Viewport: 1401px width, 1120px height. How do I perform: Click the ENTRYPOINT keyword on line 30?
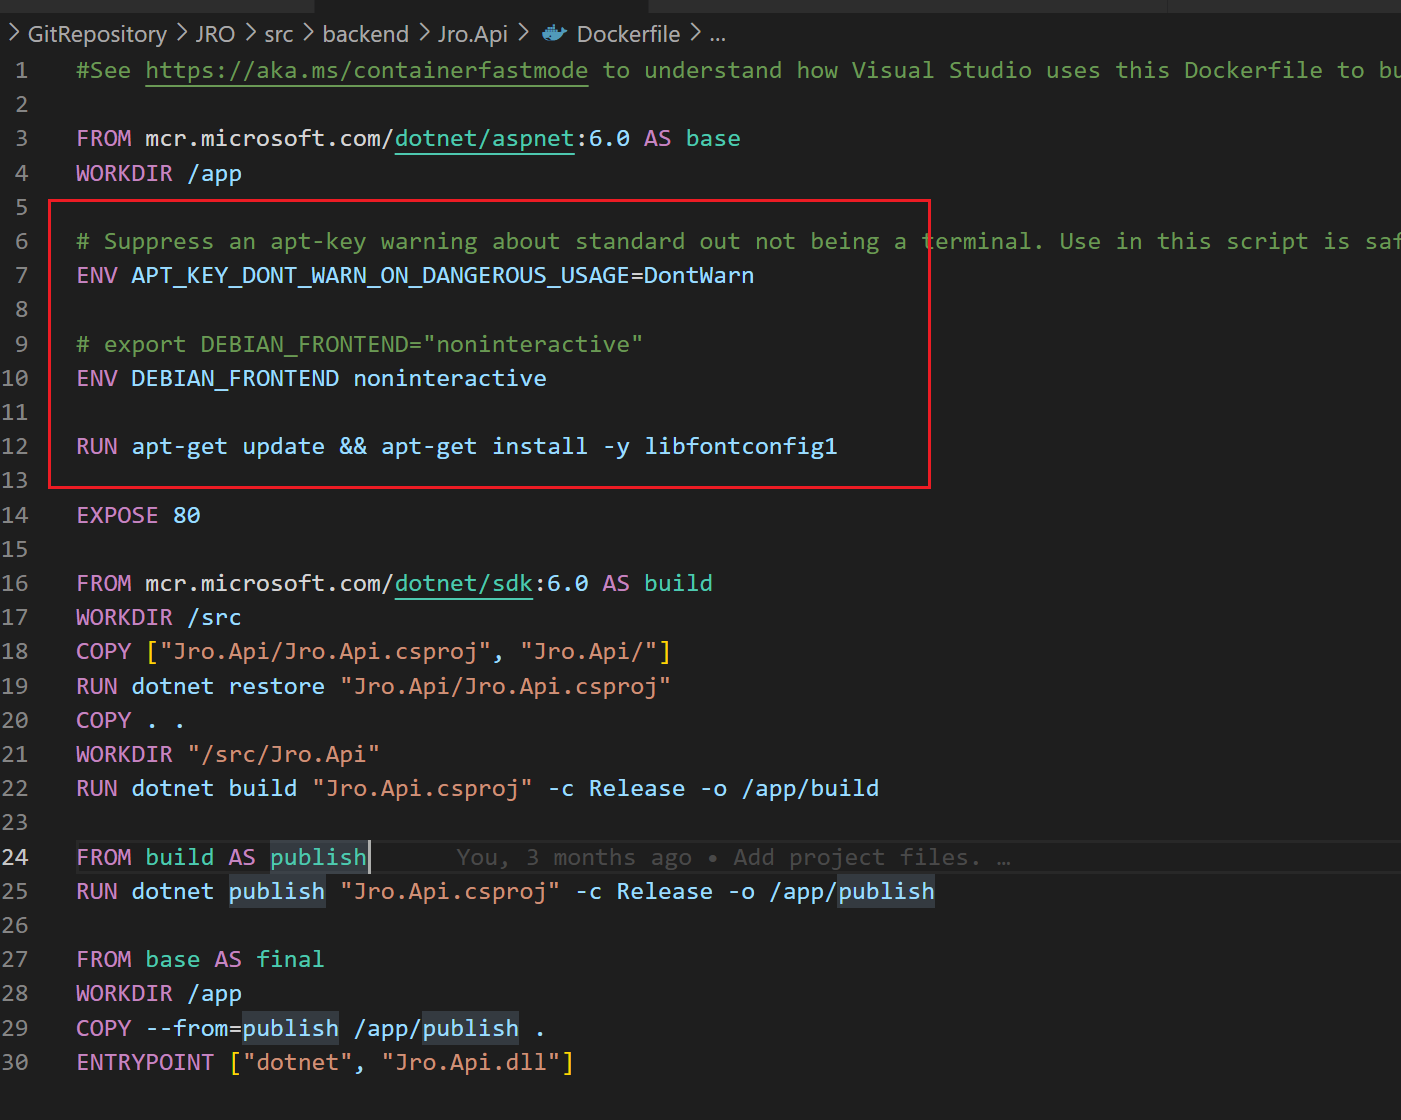tap(145, 1062)
